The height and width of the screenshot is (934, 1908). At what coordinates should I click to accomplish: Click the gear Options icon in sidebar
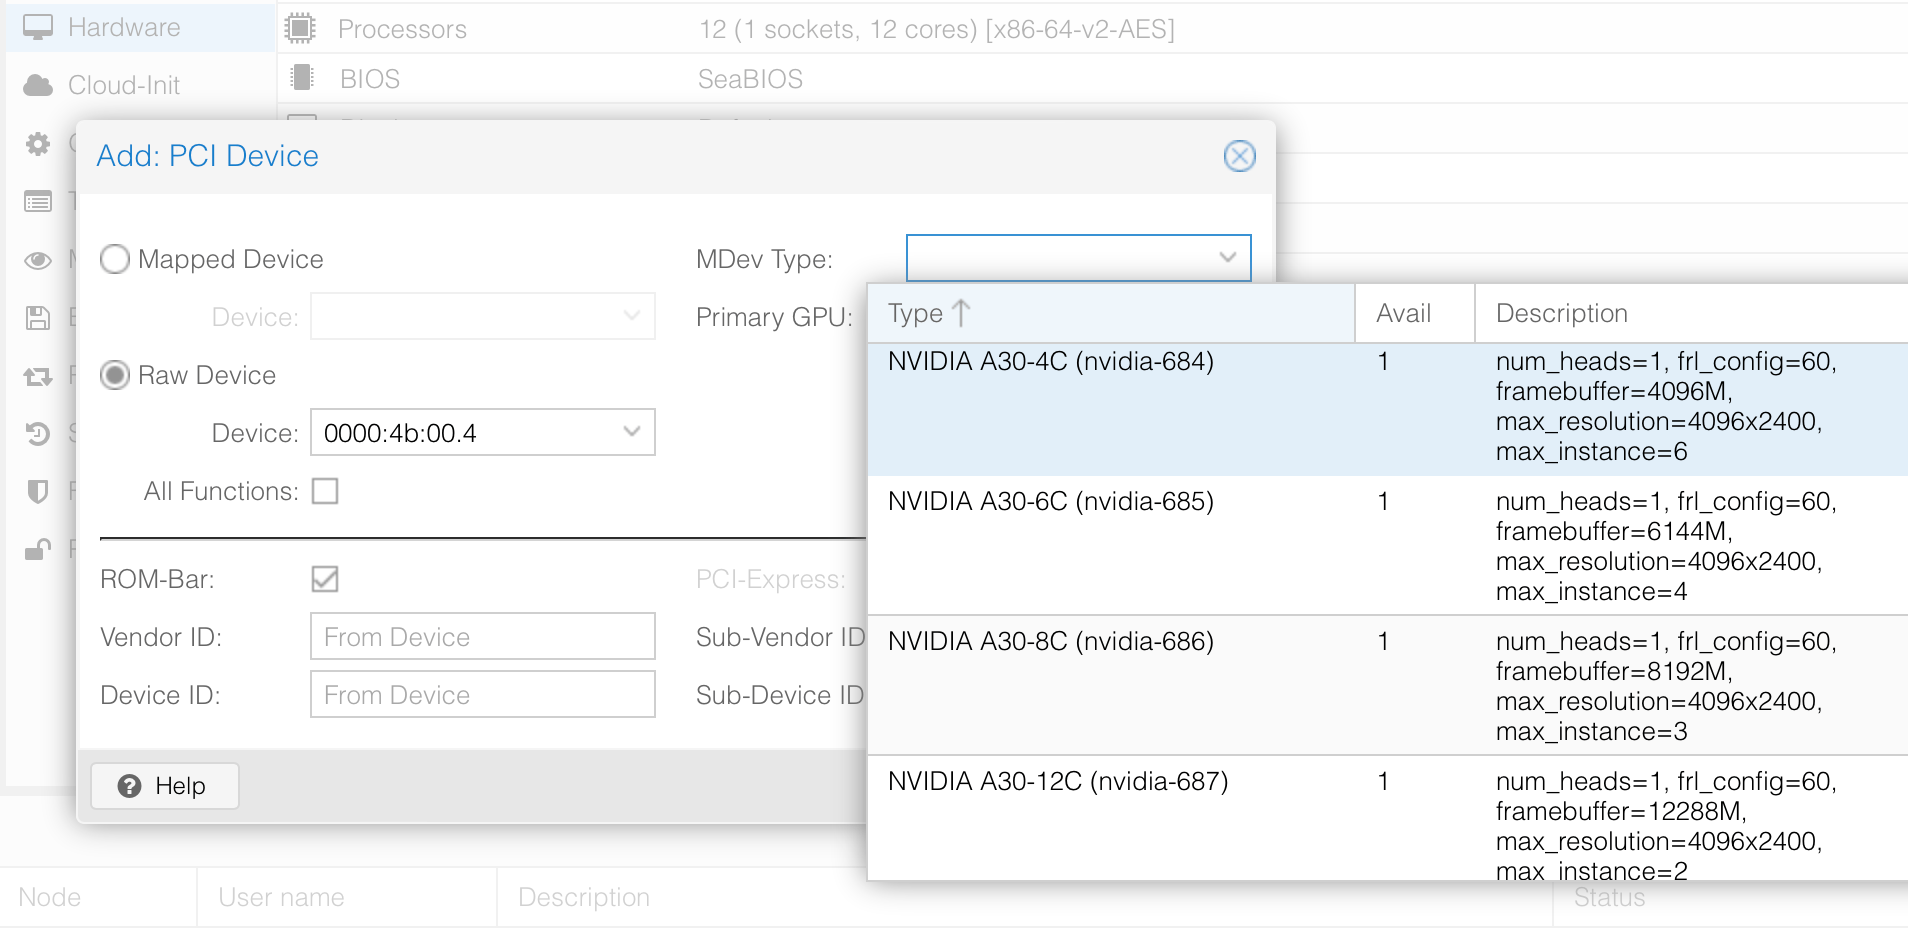pos(38,143)
